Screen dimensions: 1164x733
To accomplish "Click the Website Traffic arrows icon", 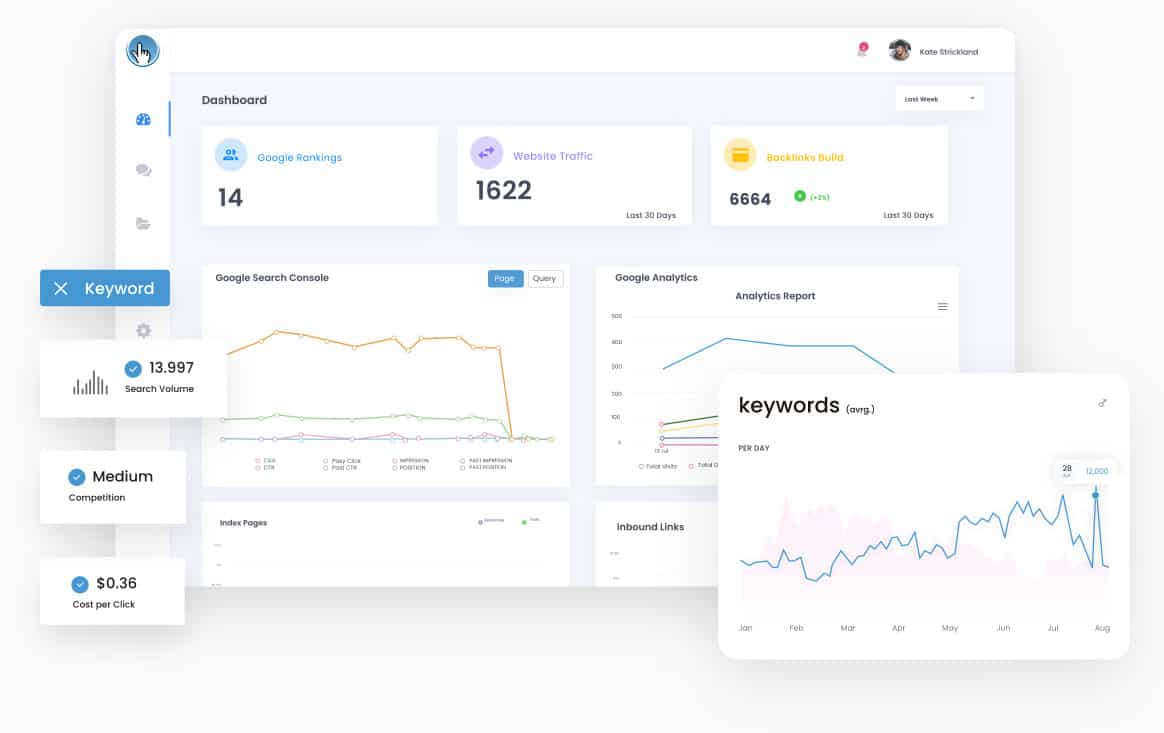I will [486, 153].
